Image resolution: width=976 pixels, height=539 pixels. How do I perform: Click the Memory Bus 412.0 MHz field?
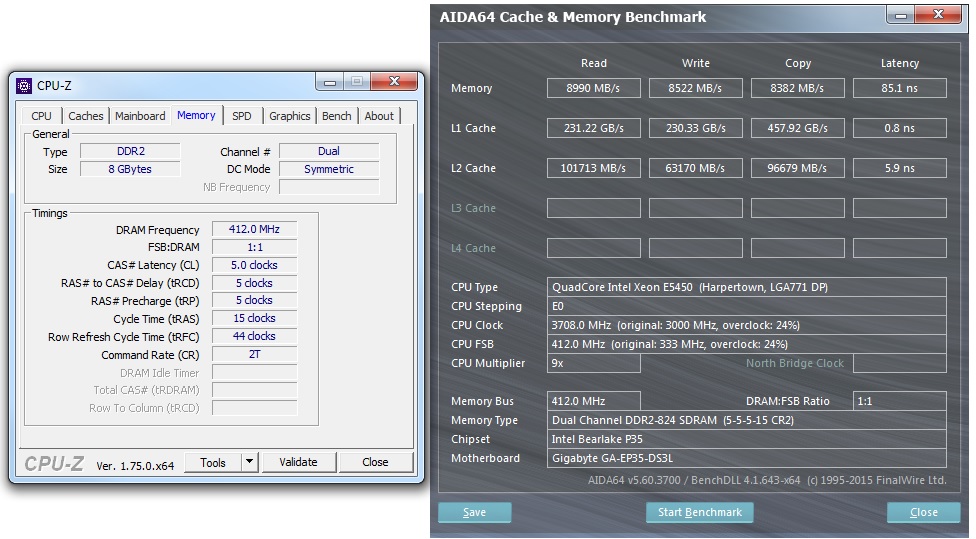[594, 401]
